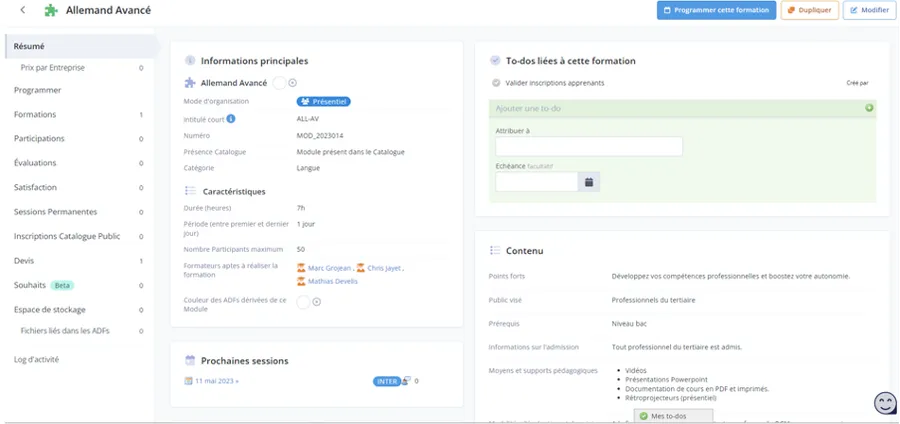Click the Echéance date input field
The width and height of the screenshot is (900, 424).
537,182
